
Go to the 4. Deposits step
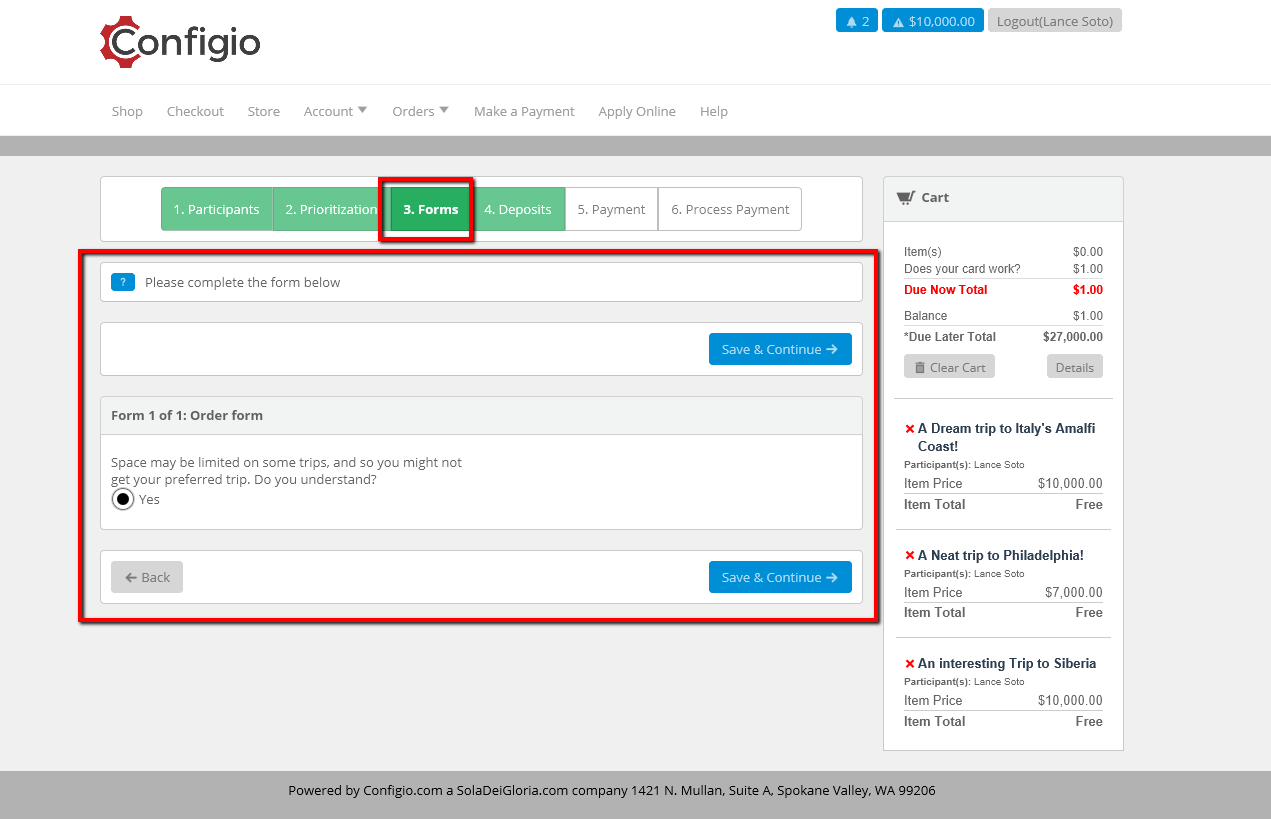coord(518,209)
